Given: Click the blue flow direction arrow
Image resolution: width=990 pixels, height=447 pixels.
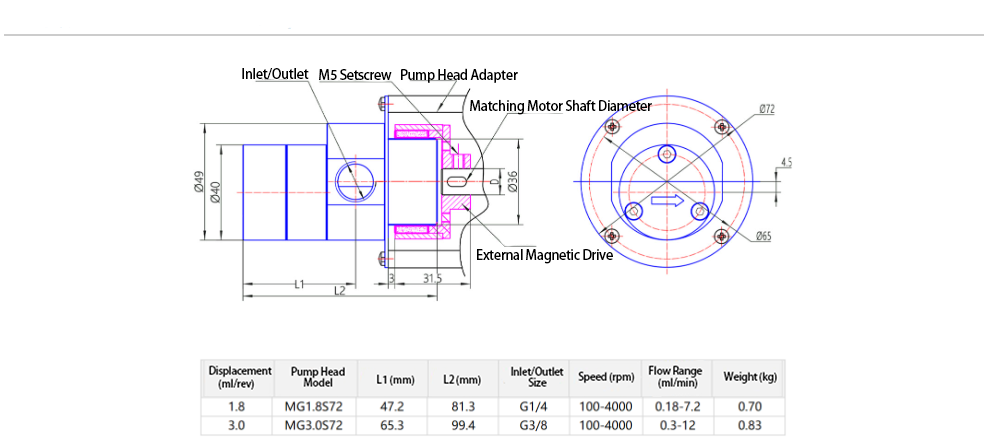Looking at the screenshot, I should (x=666, y=201).
